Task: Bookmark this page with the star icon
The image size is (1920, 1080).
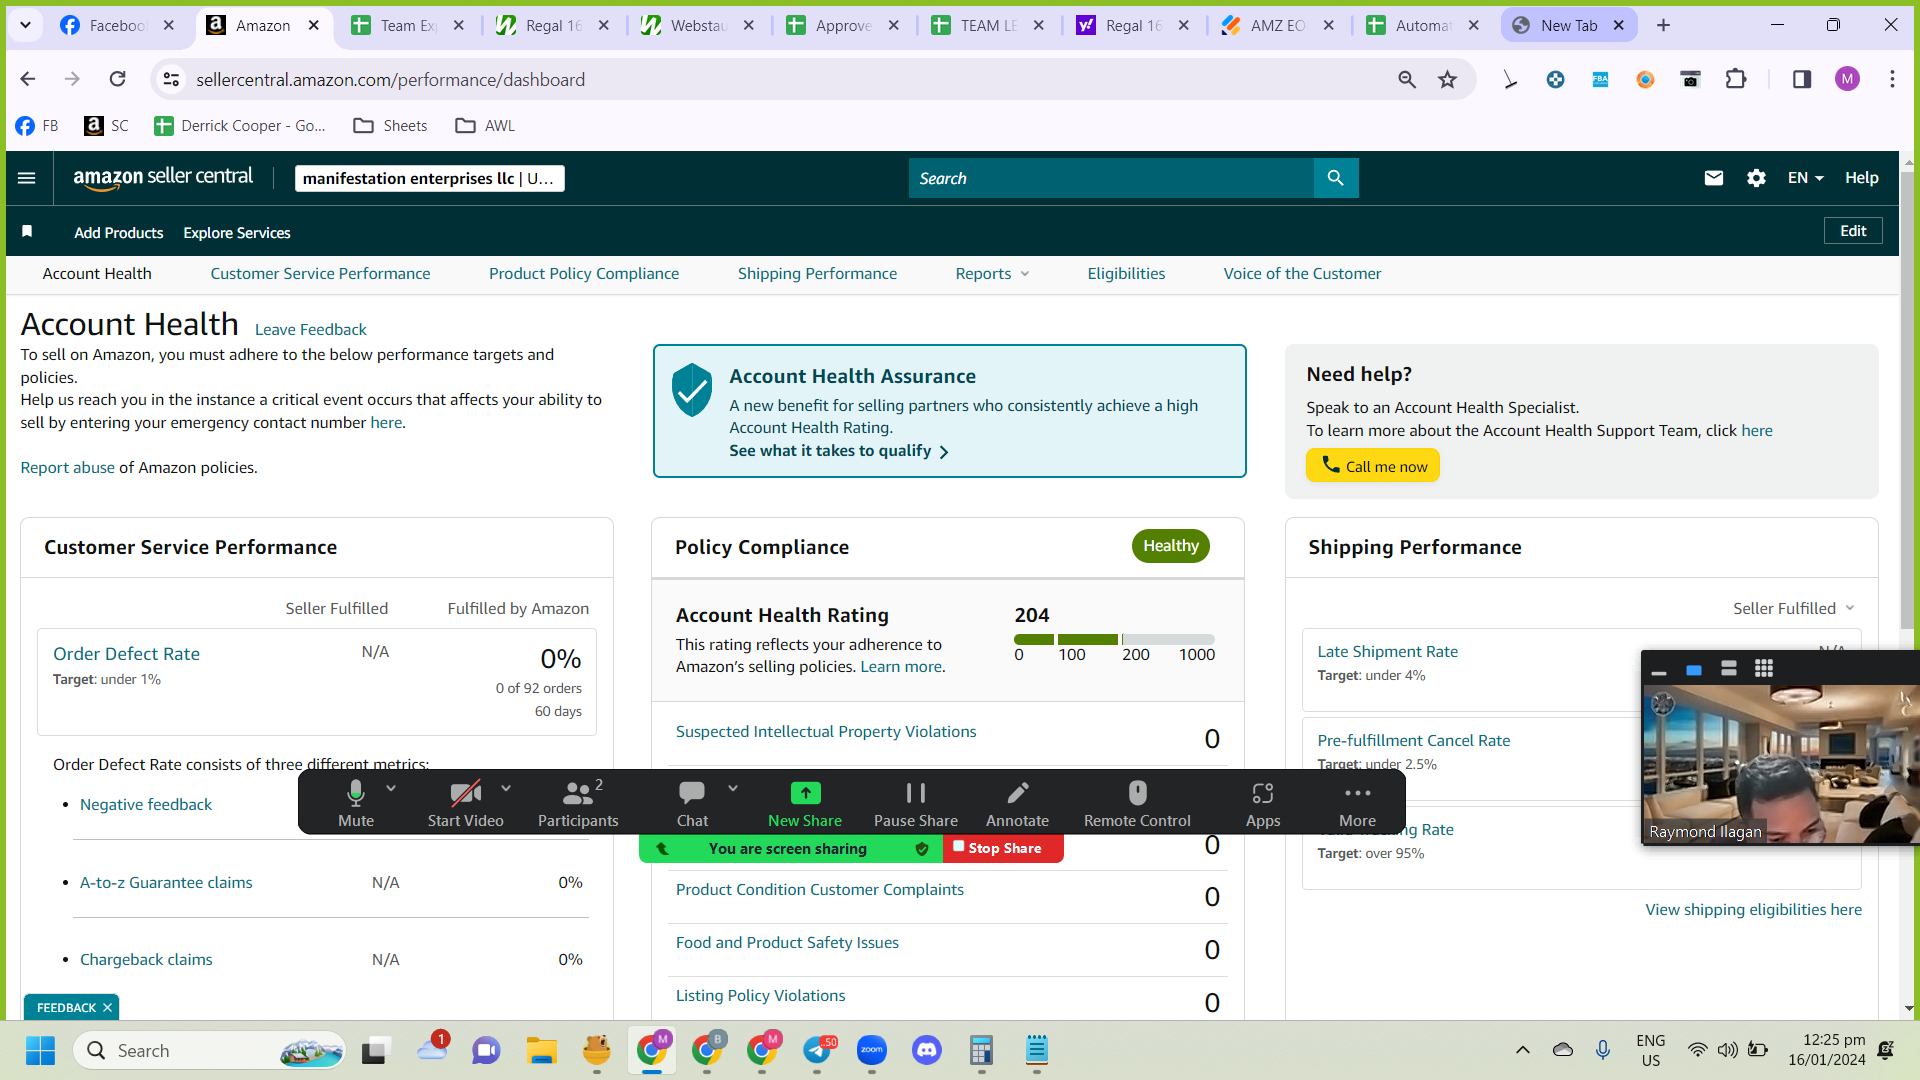Action: click(1447, 80)
